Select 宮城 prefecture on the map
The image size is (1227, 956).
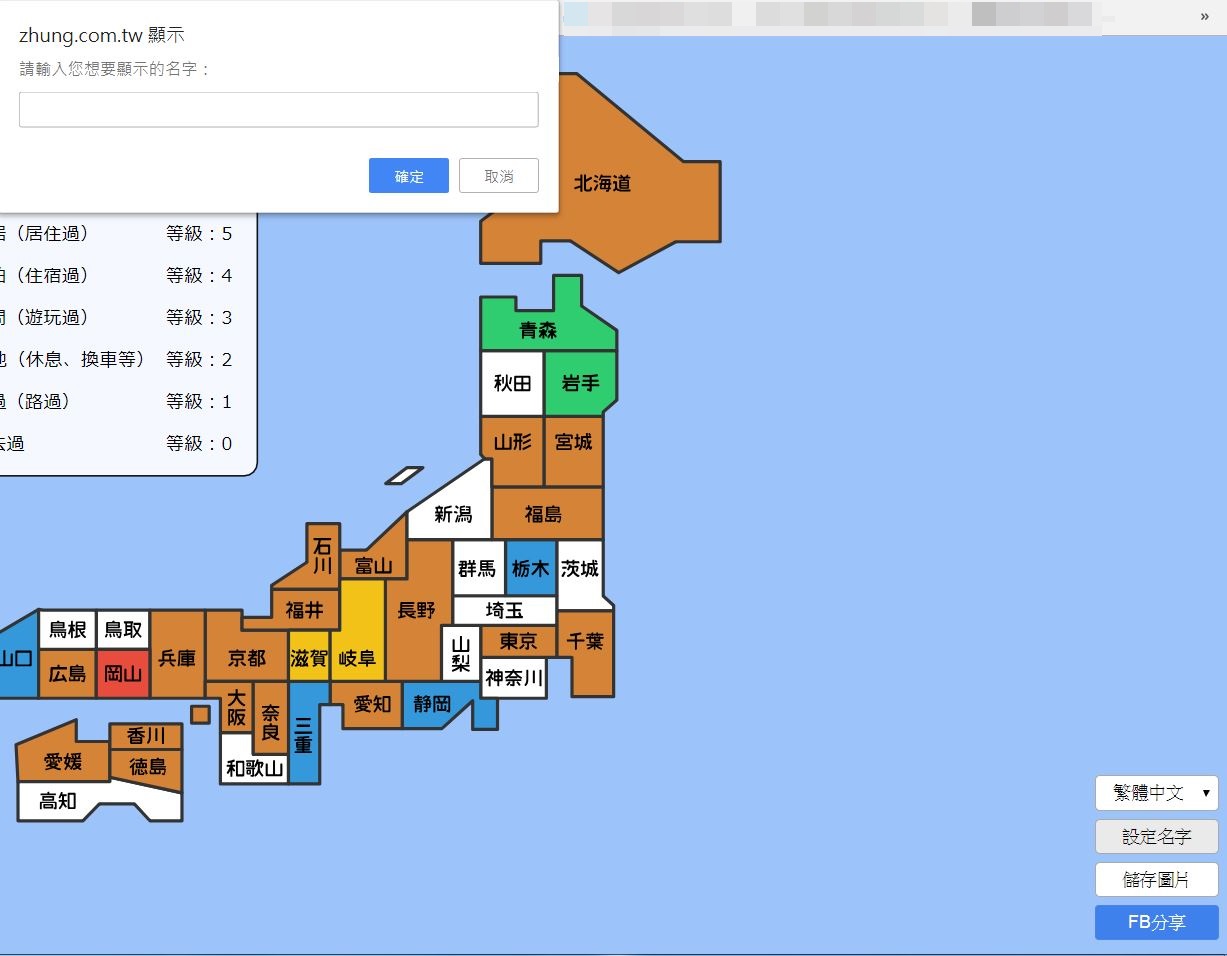pyautogui.click(x=574, y=442)
